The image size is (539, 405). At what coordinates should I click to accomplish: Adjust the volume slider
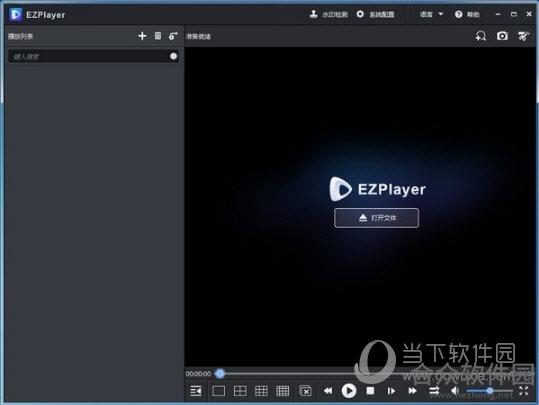[490, 391]
